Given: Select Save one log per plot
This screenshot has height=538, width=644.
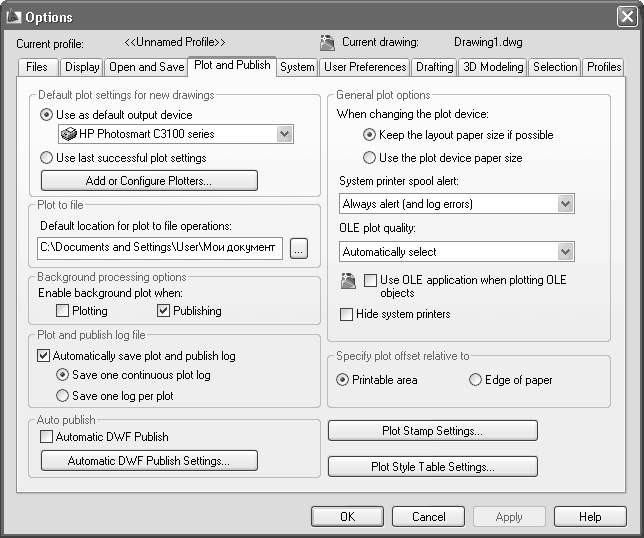Looking at the screenshot, I should [63, 396].
